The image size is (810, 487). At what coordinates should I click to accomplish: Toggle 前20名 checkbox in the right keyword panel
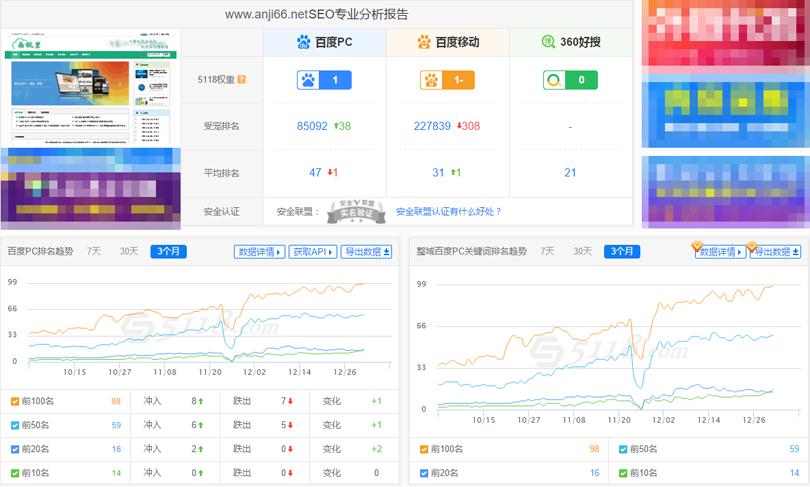tap(424, 473)
